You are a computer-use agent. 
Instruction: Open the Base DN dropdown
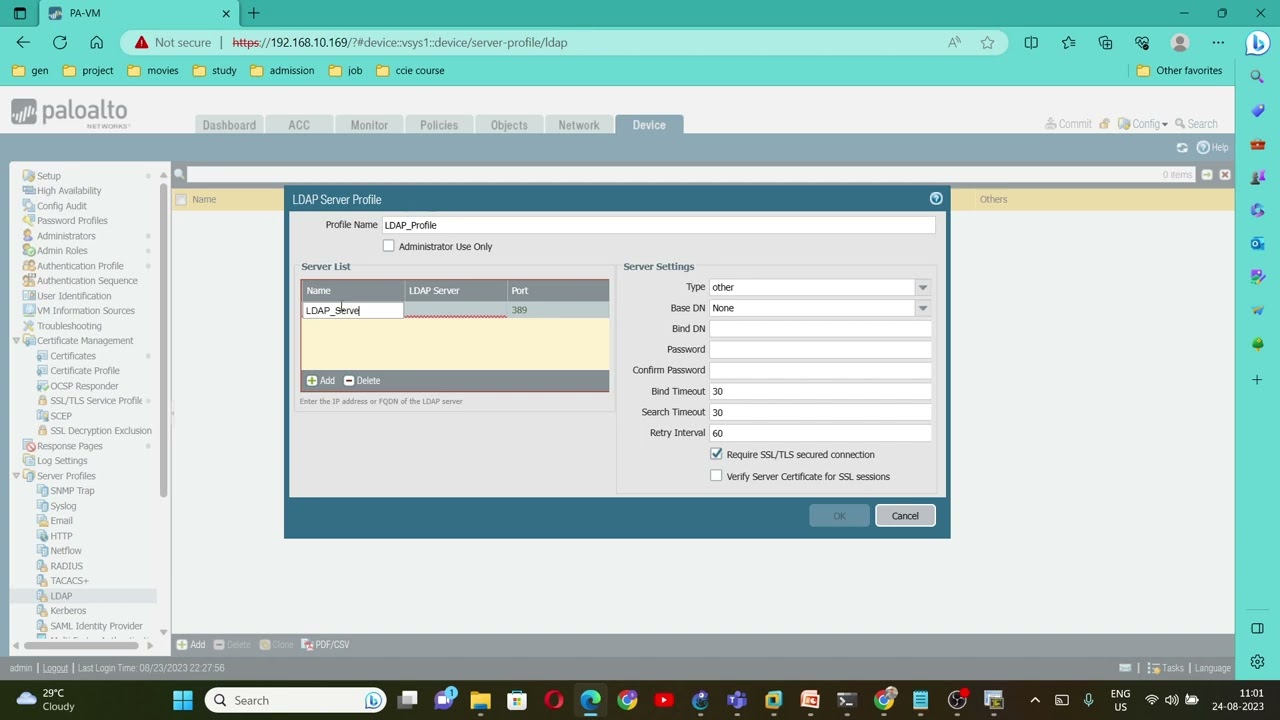point(922,308)
